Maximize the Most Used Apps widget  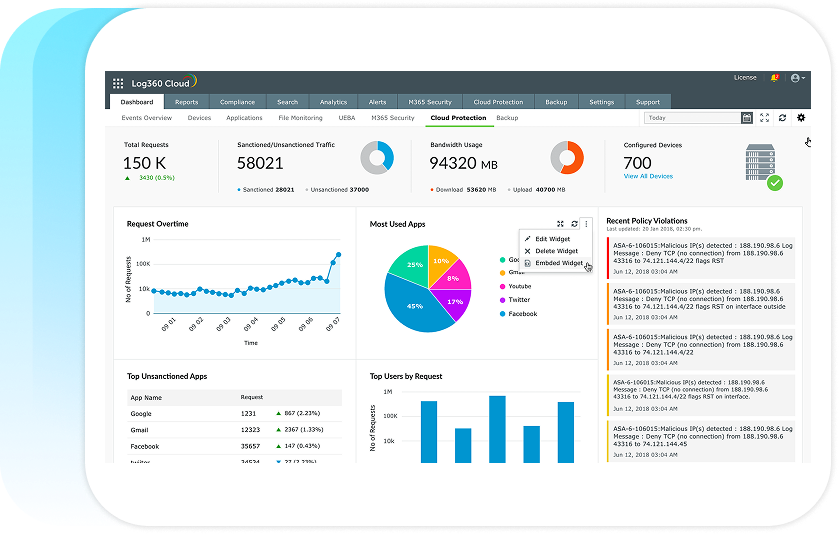pos(560,224)
